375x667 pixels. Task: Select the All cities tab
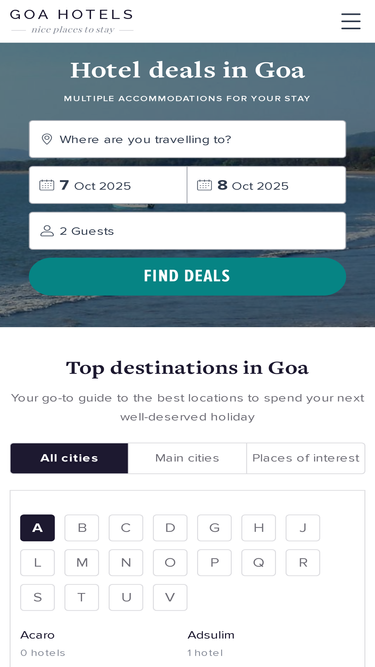coord(69,458)
